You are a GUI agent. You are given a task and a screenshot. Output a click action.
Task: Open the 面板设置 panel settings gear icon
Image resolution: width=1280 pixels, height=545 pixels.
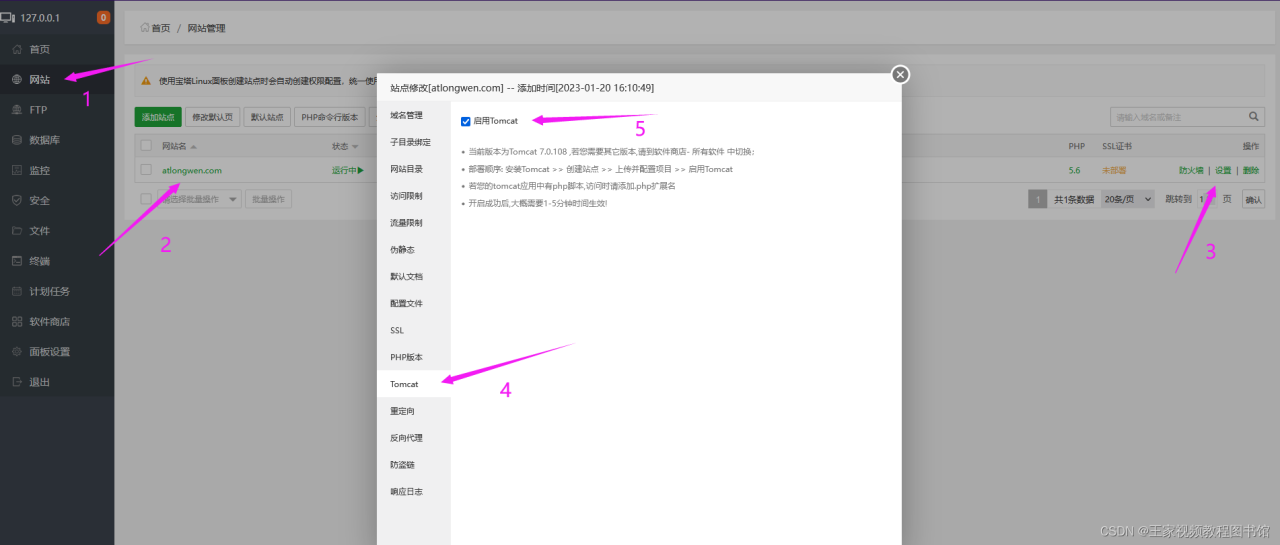[17, 352]
